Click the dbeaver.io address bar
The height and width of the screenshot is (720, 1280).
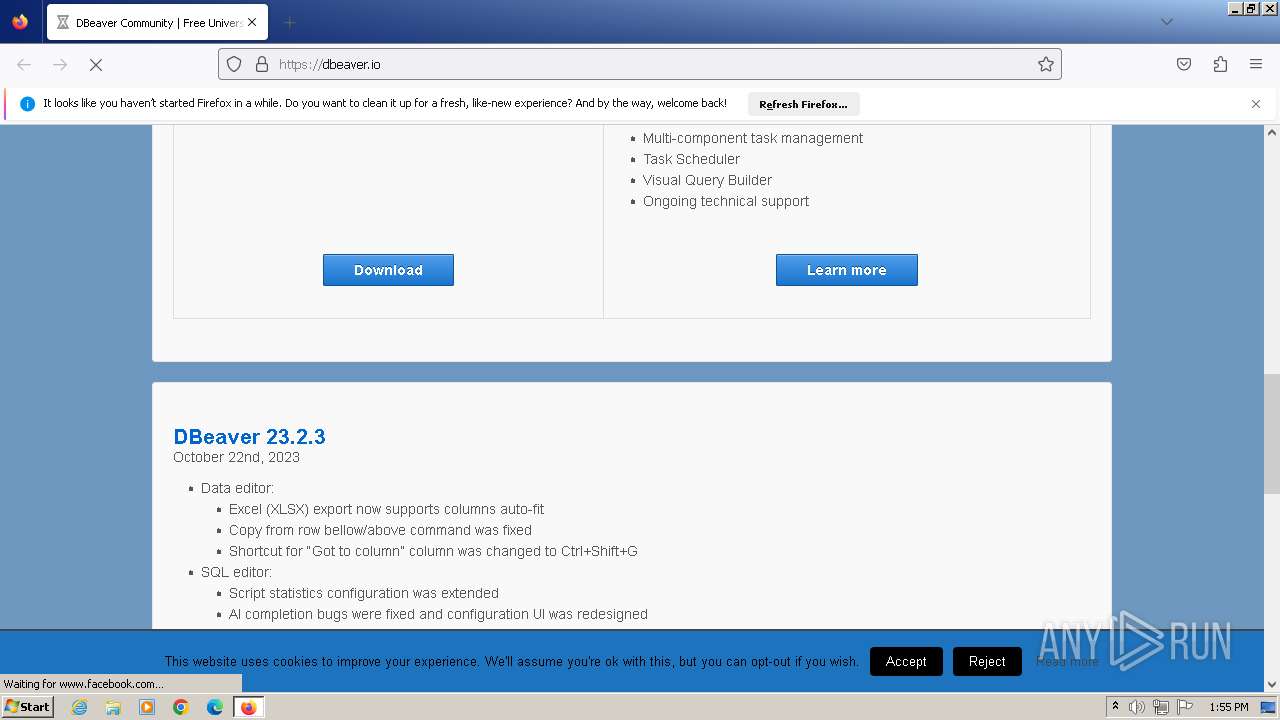[x=640, y=64]
